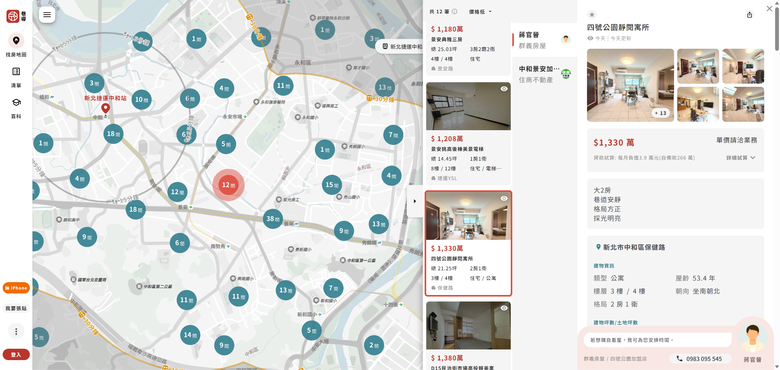The width and height of the screenshot is (780, 370).
Task: Expand the detailed loan calculation
Action: click(x=740, y=158)
